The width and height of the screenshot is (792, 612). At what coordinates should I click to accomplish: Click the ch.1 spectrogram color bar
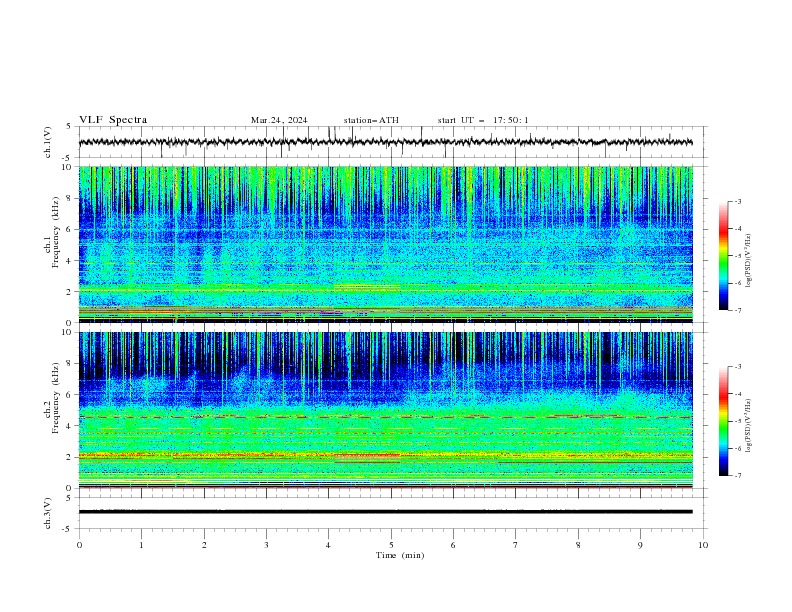[x=724, y=256]
